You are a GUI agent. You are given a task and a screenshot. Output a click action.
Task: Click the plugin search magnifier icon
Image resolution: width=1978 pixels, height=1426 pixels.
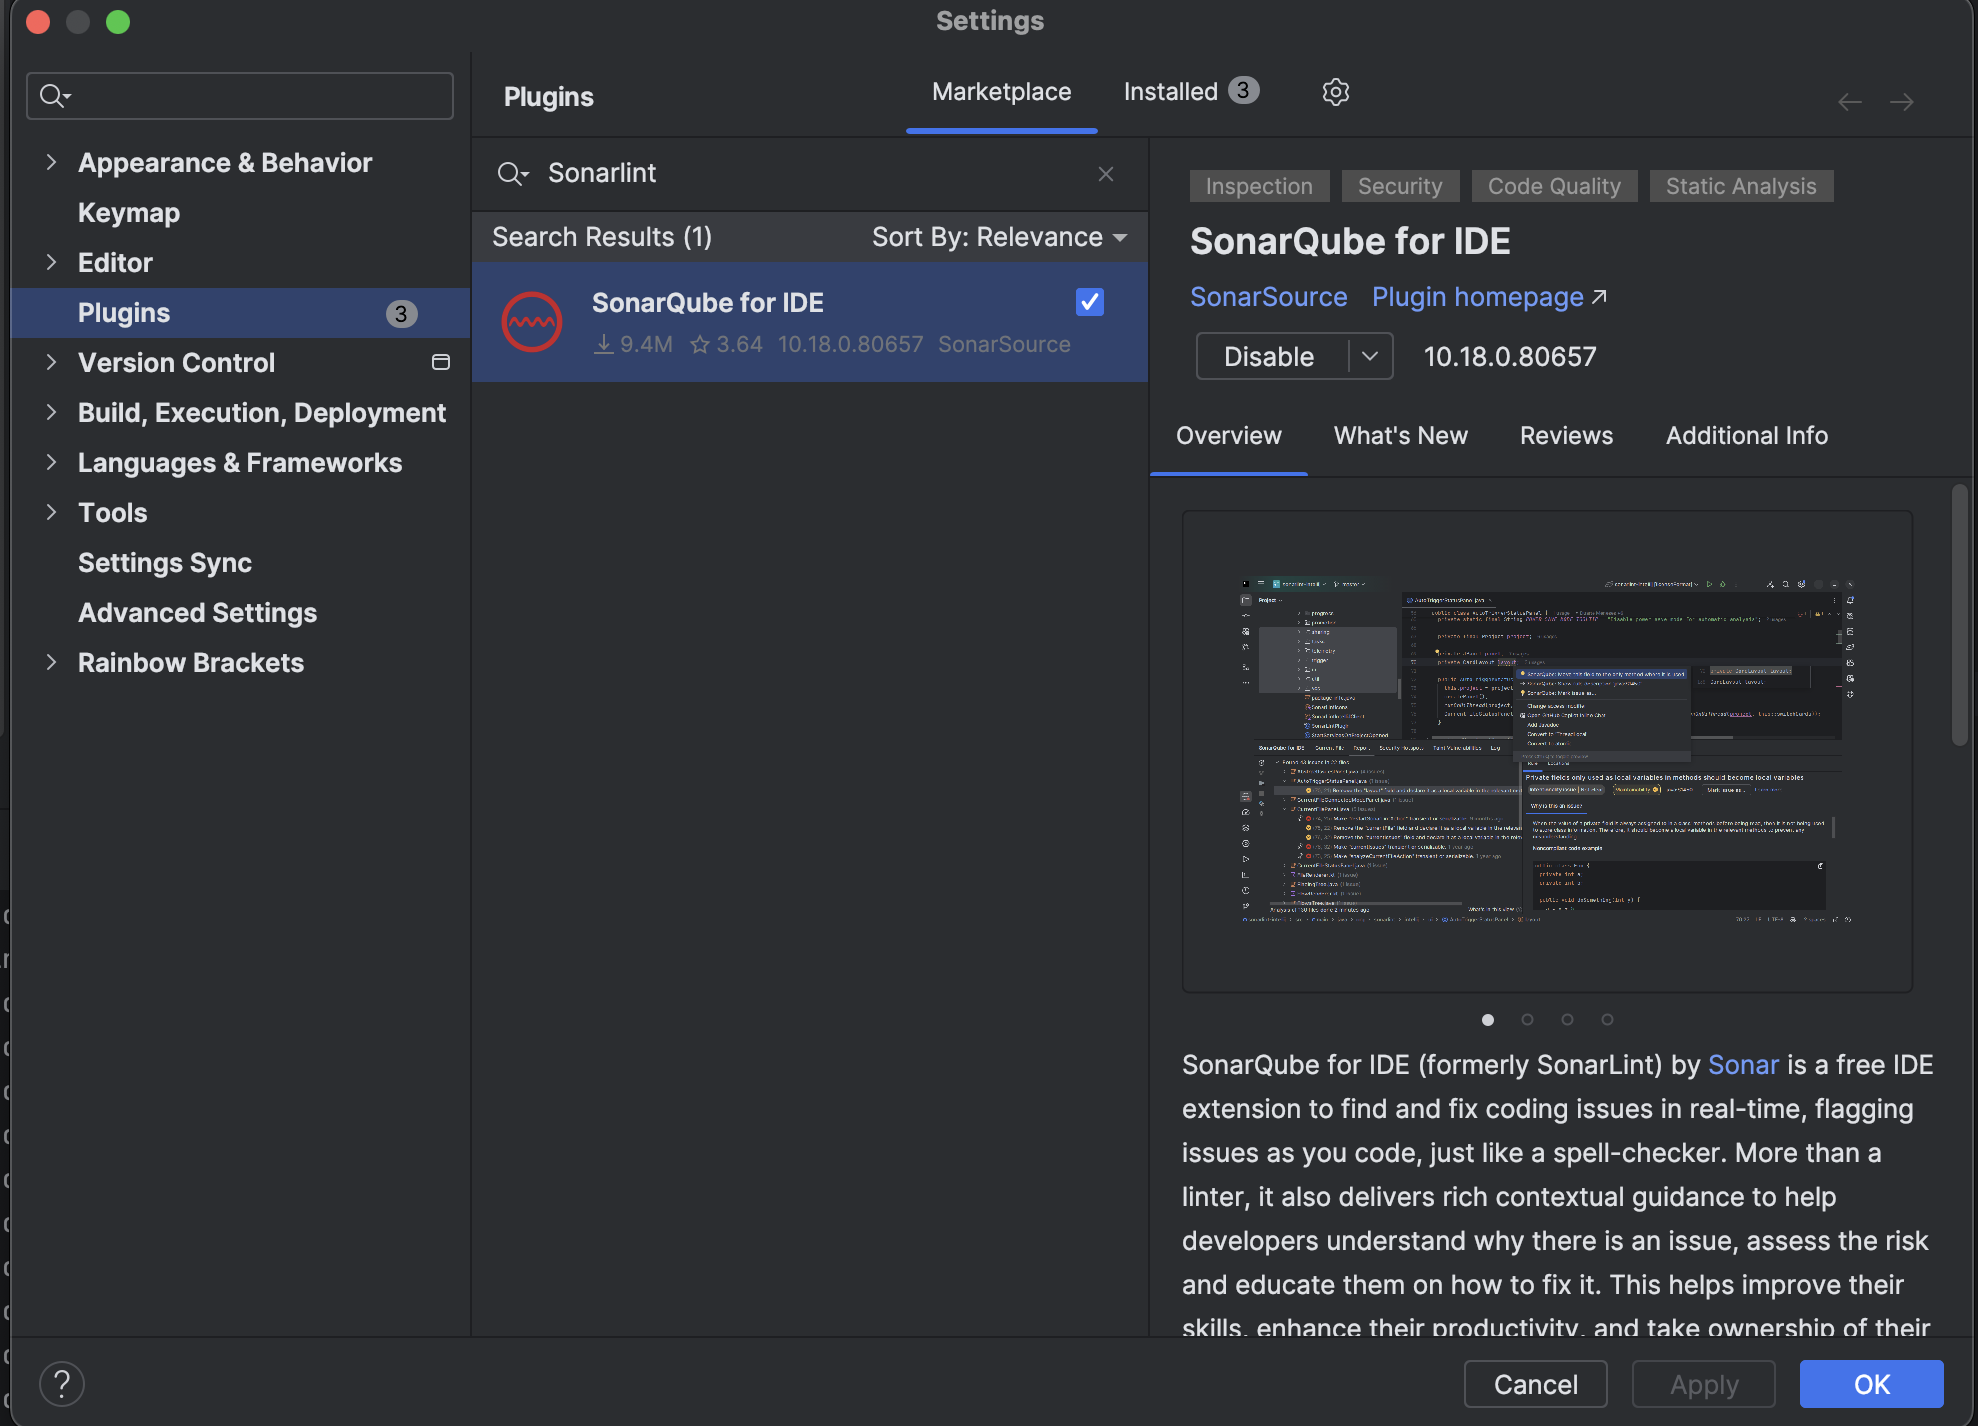click(512, 174)
